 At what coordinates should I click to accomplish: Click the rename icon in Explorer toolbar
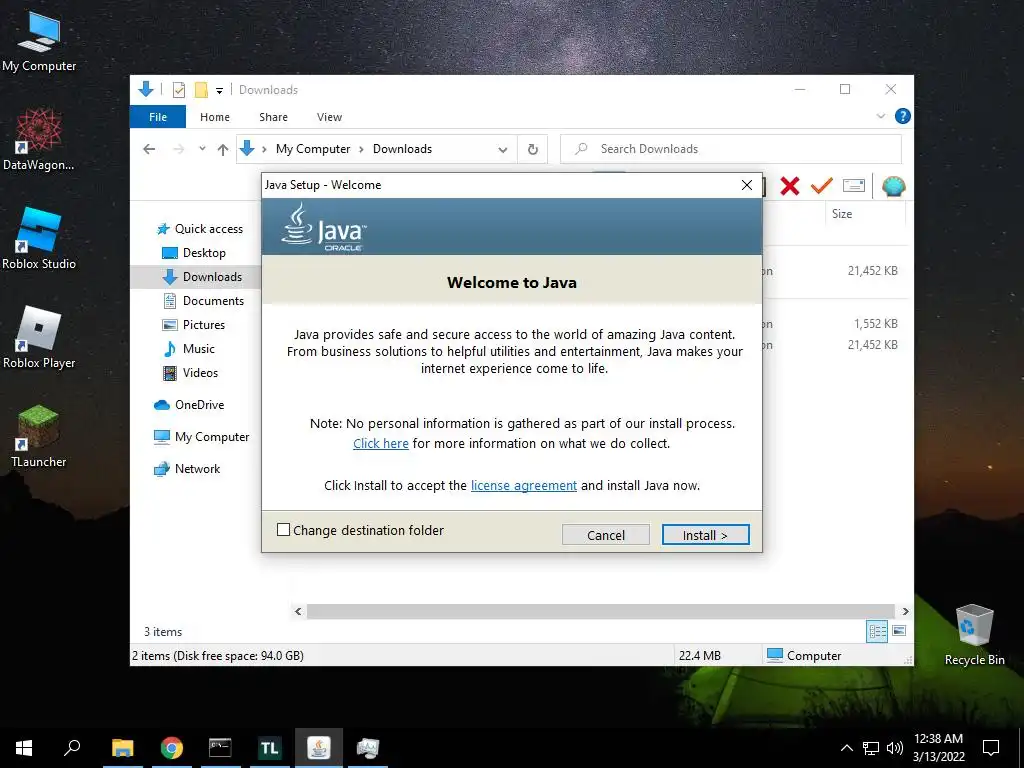point(854,186)
